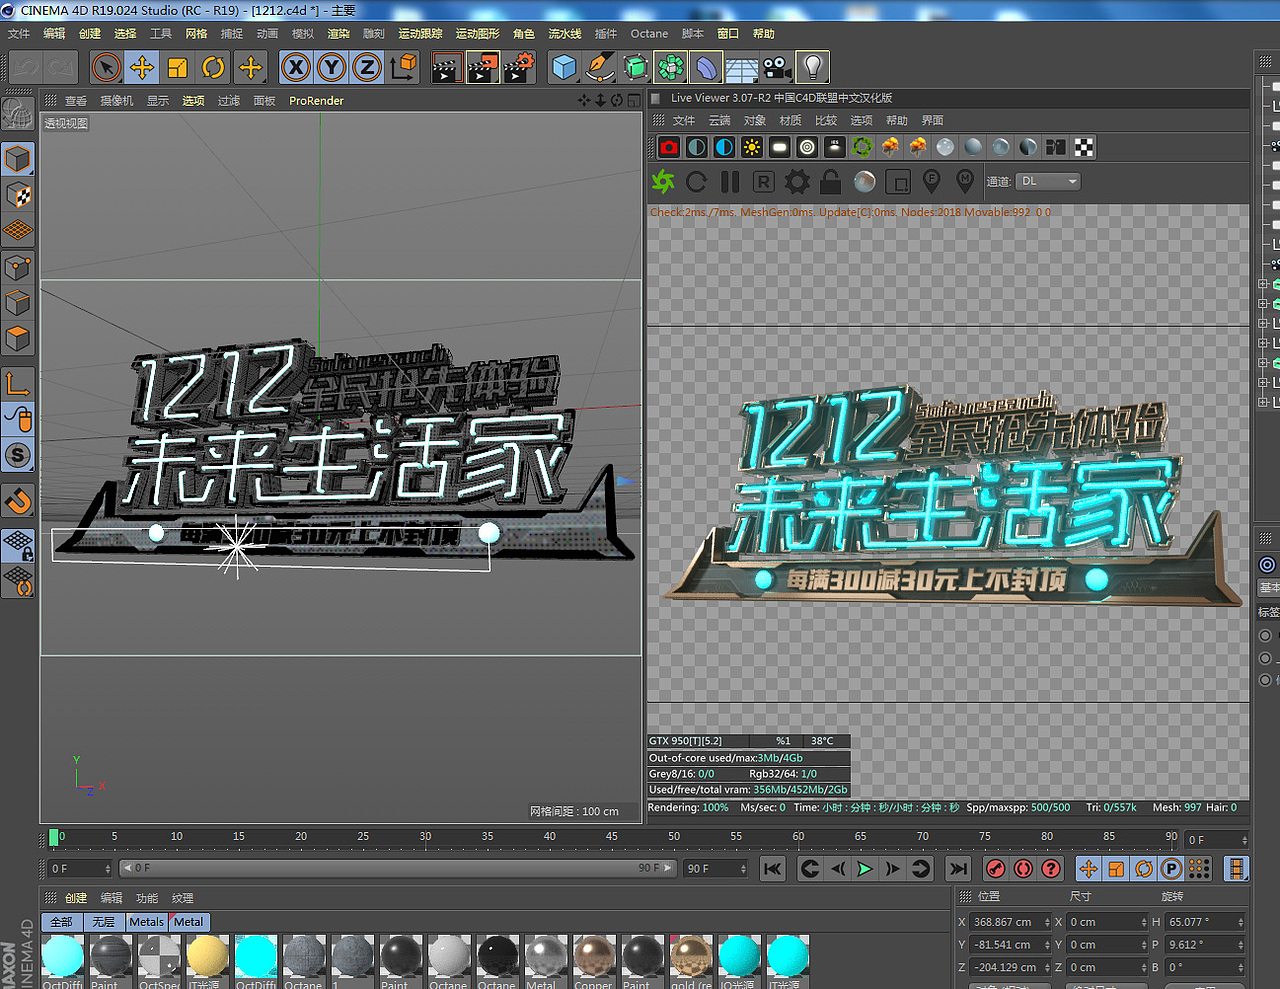Open the ProRender viewport menu
The image size is (1280, 989).
(x=316, y=101)
